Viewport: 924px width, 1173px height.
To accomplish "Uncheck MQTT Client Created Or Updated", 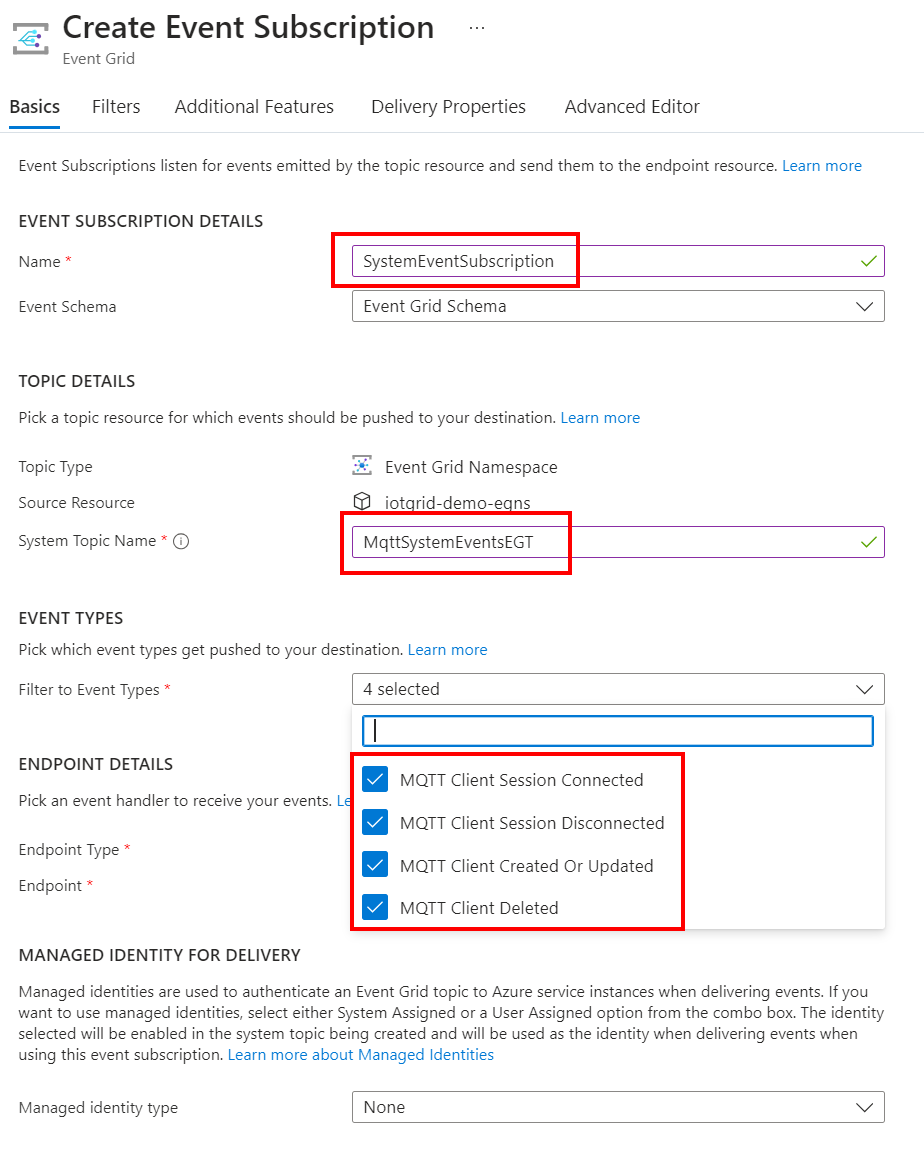I will click(x=375, y=866).
